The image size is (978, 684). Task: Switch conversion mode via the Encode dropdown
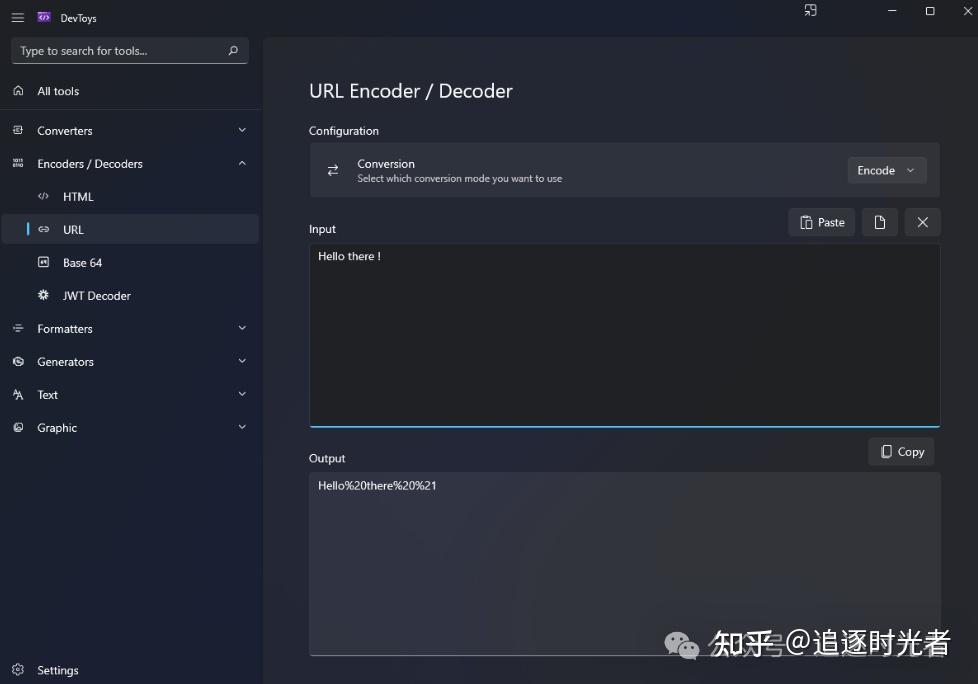[886, 170]
